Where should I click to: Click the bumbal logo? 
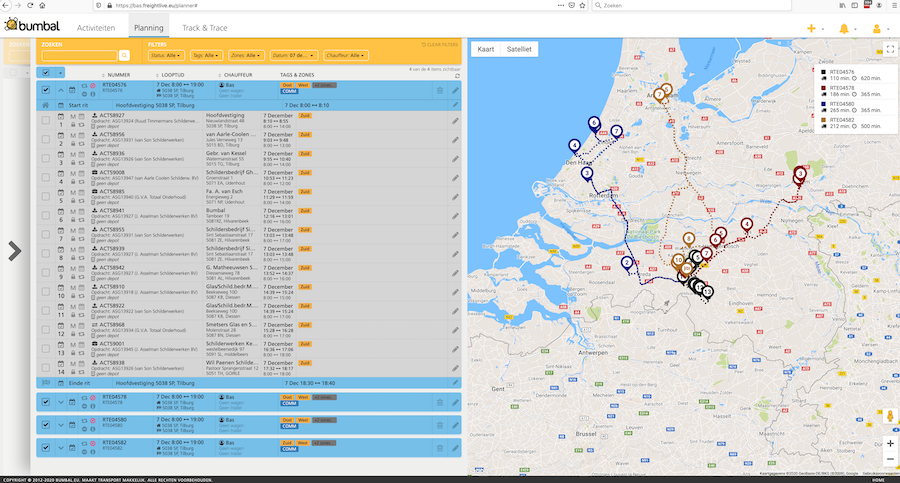click(32, 25)
